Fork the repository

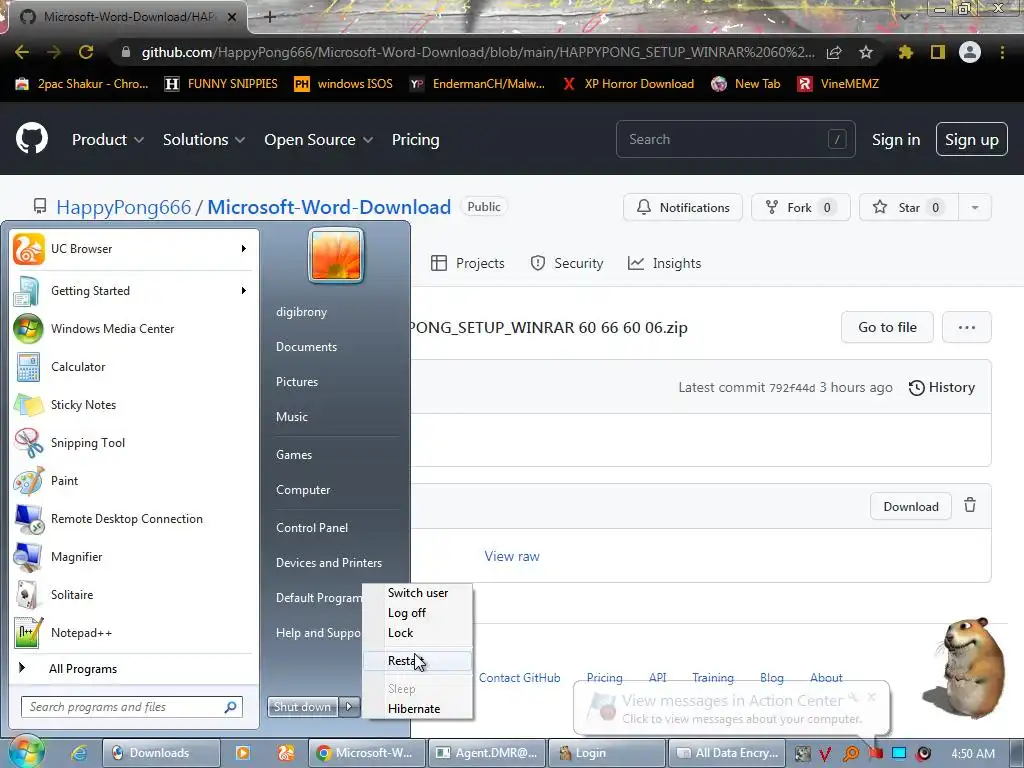801,208
